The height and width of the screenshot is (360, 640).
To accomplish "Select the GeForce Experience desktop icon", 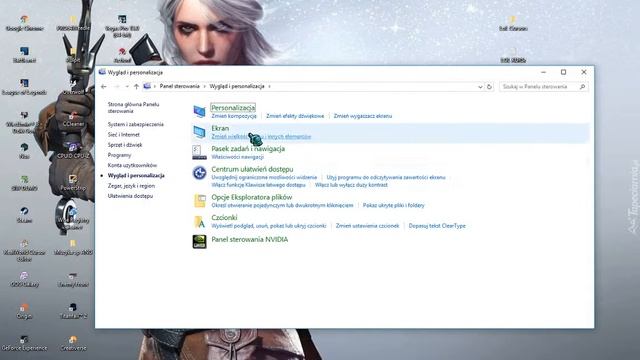I will [24, 343].
